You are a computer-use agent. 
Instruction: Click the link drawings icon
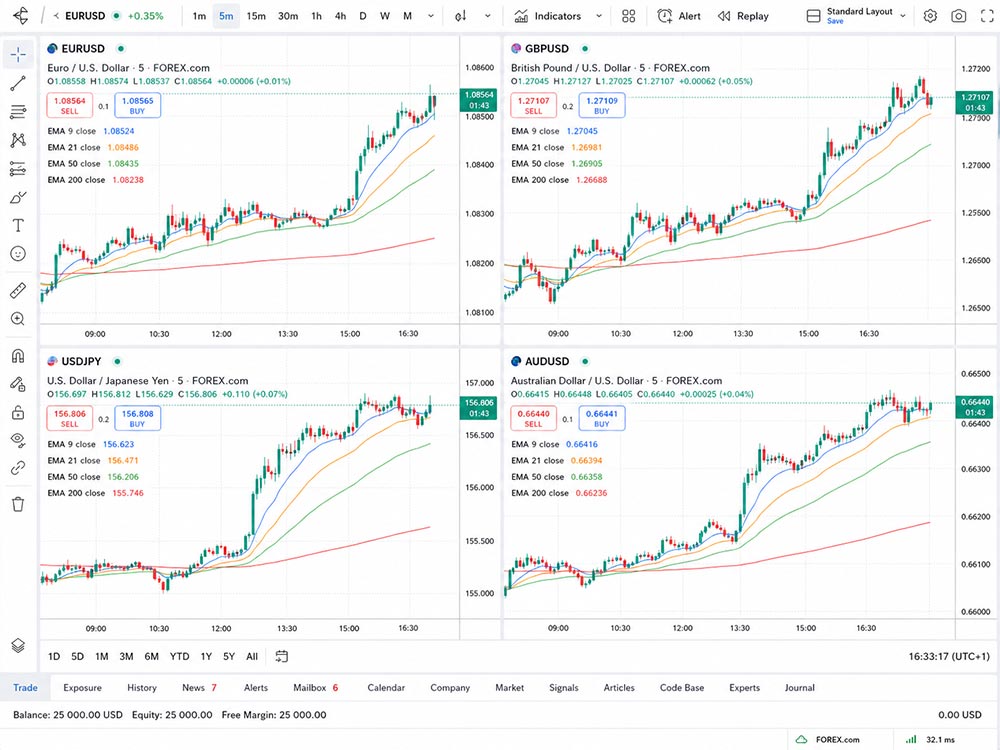(18, 468)
